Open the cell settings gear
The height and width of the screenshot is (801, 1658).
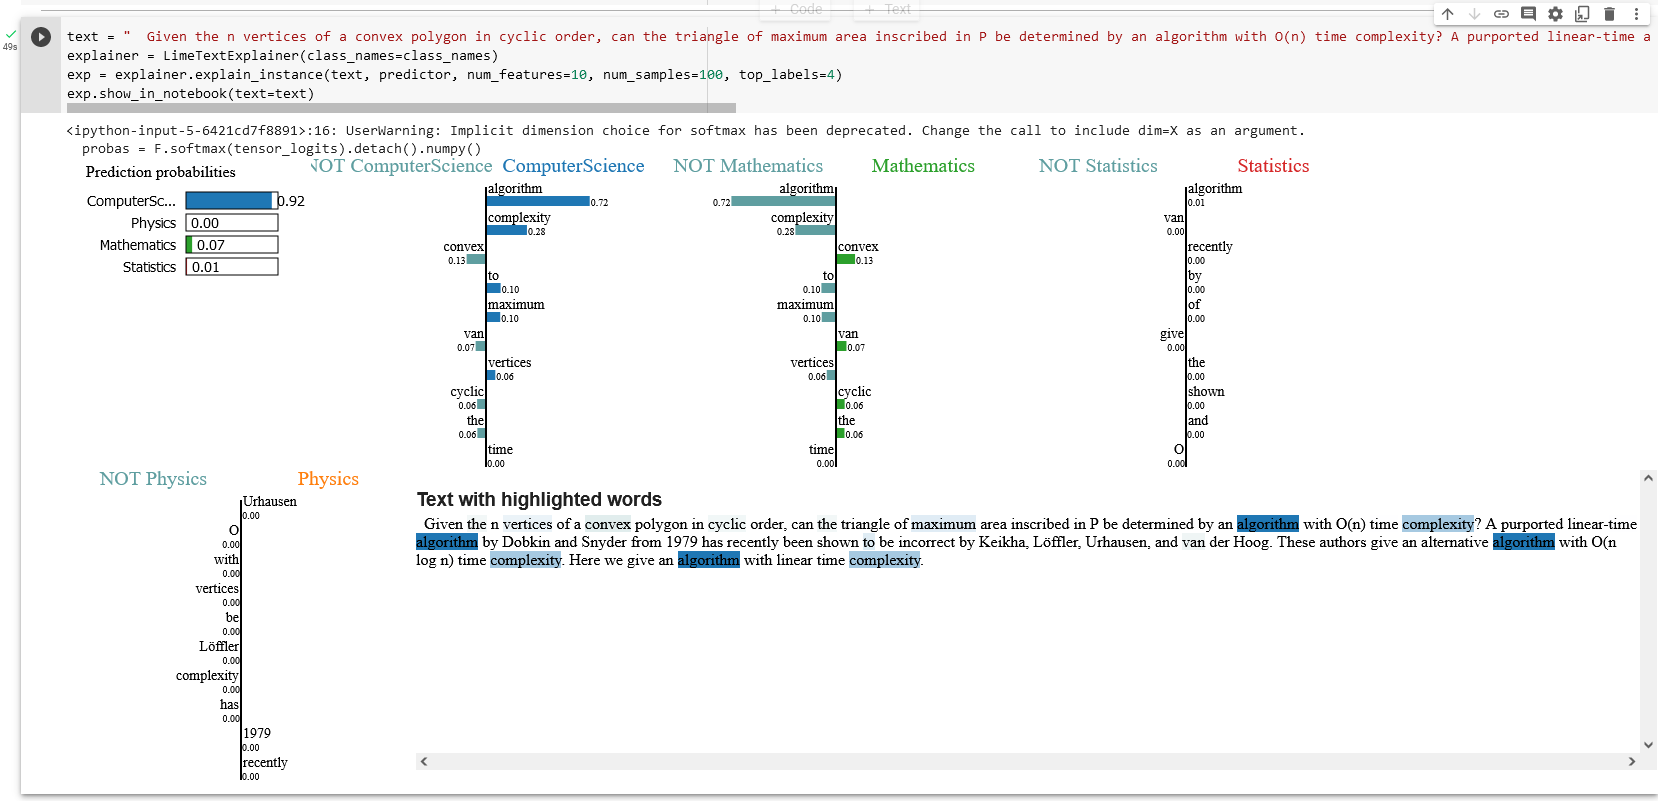point(1555,14)
